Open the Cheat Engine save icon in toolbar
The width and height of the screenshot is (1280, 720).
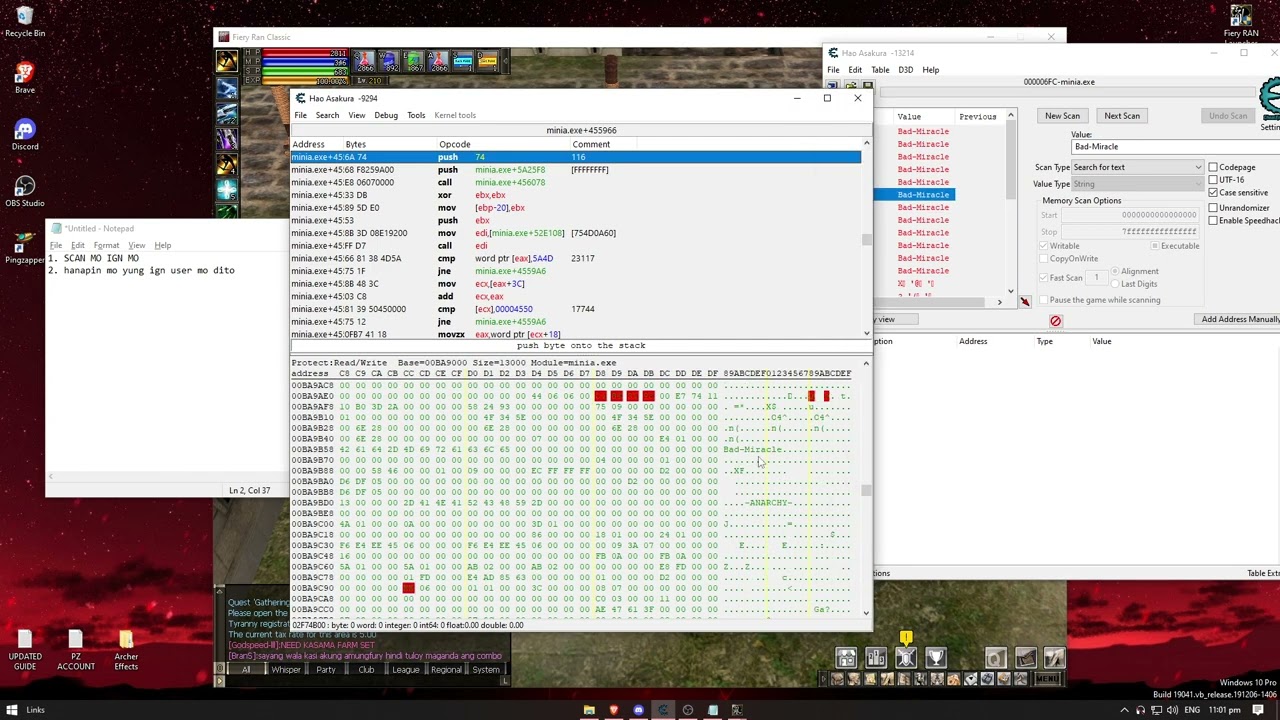(866, 86)
